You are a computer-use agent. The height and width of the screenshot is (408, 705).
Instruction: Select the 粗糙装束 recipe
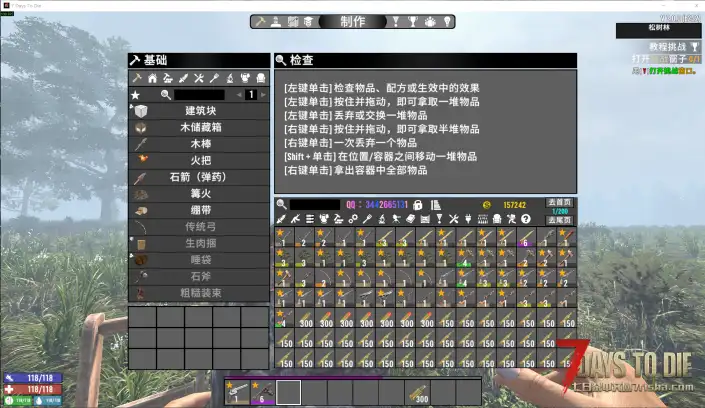click(x=199, y=293)
